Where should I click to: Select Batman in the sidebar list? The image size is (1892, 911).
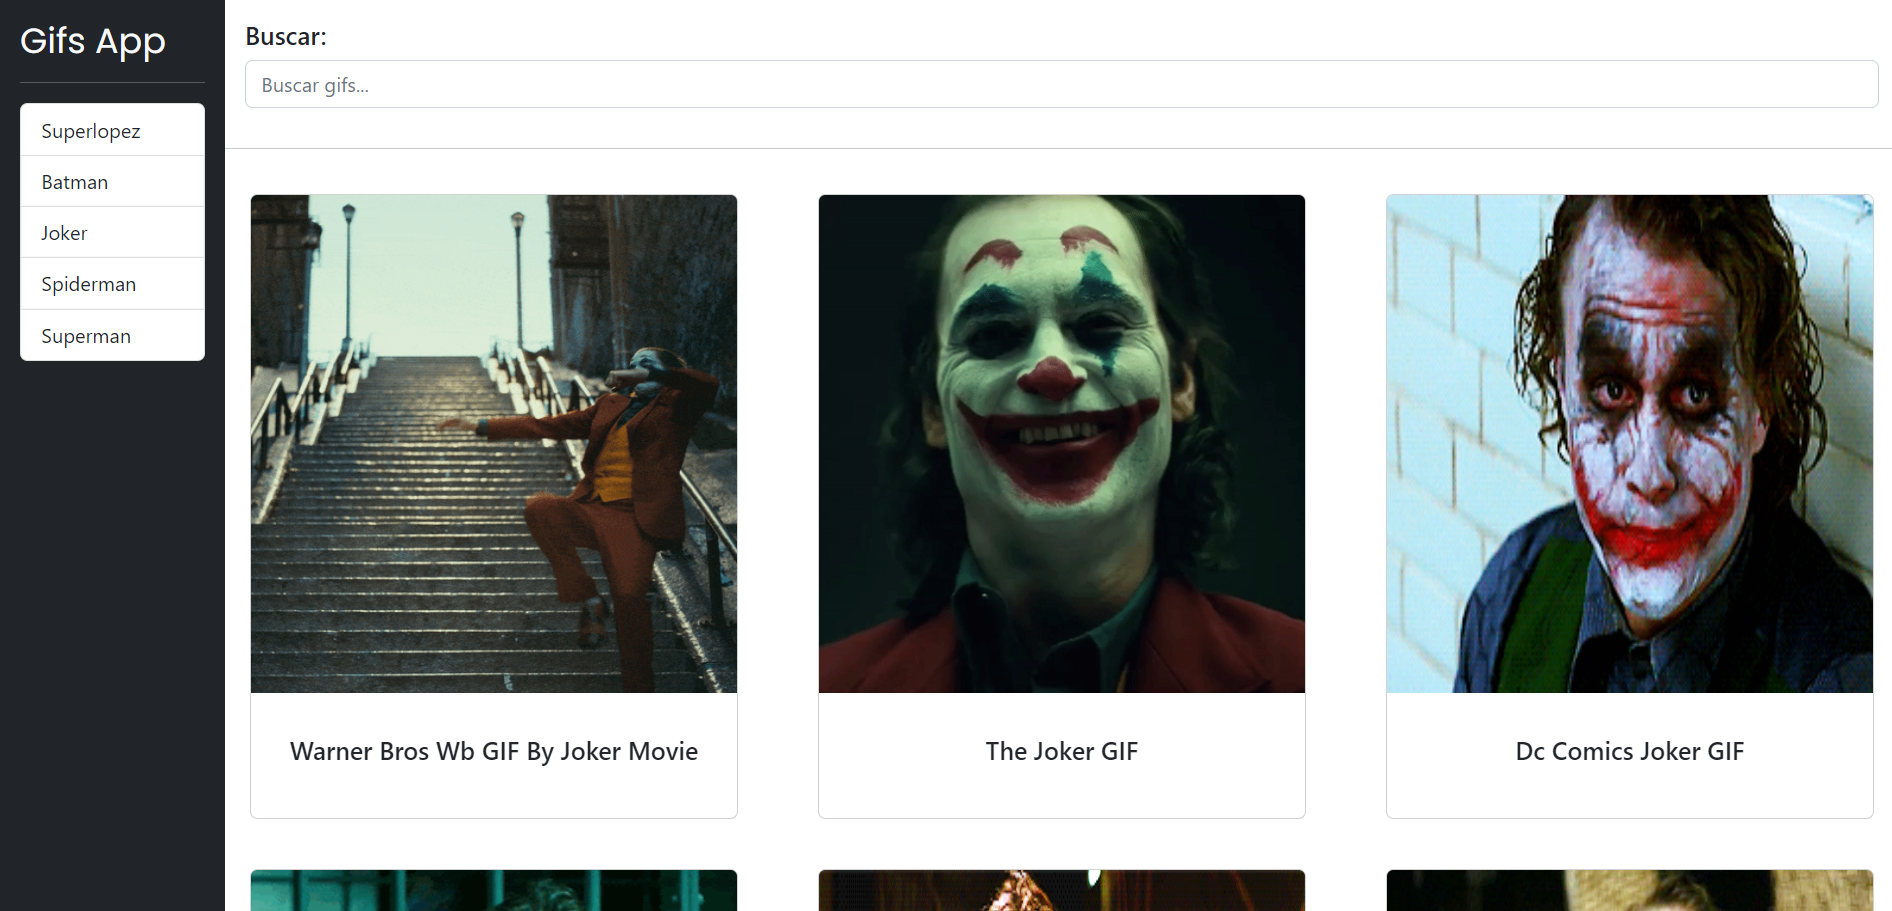point(112,182)
